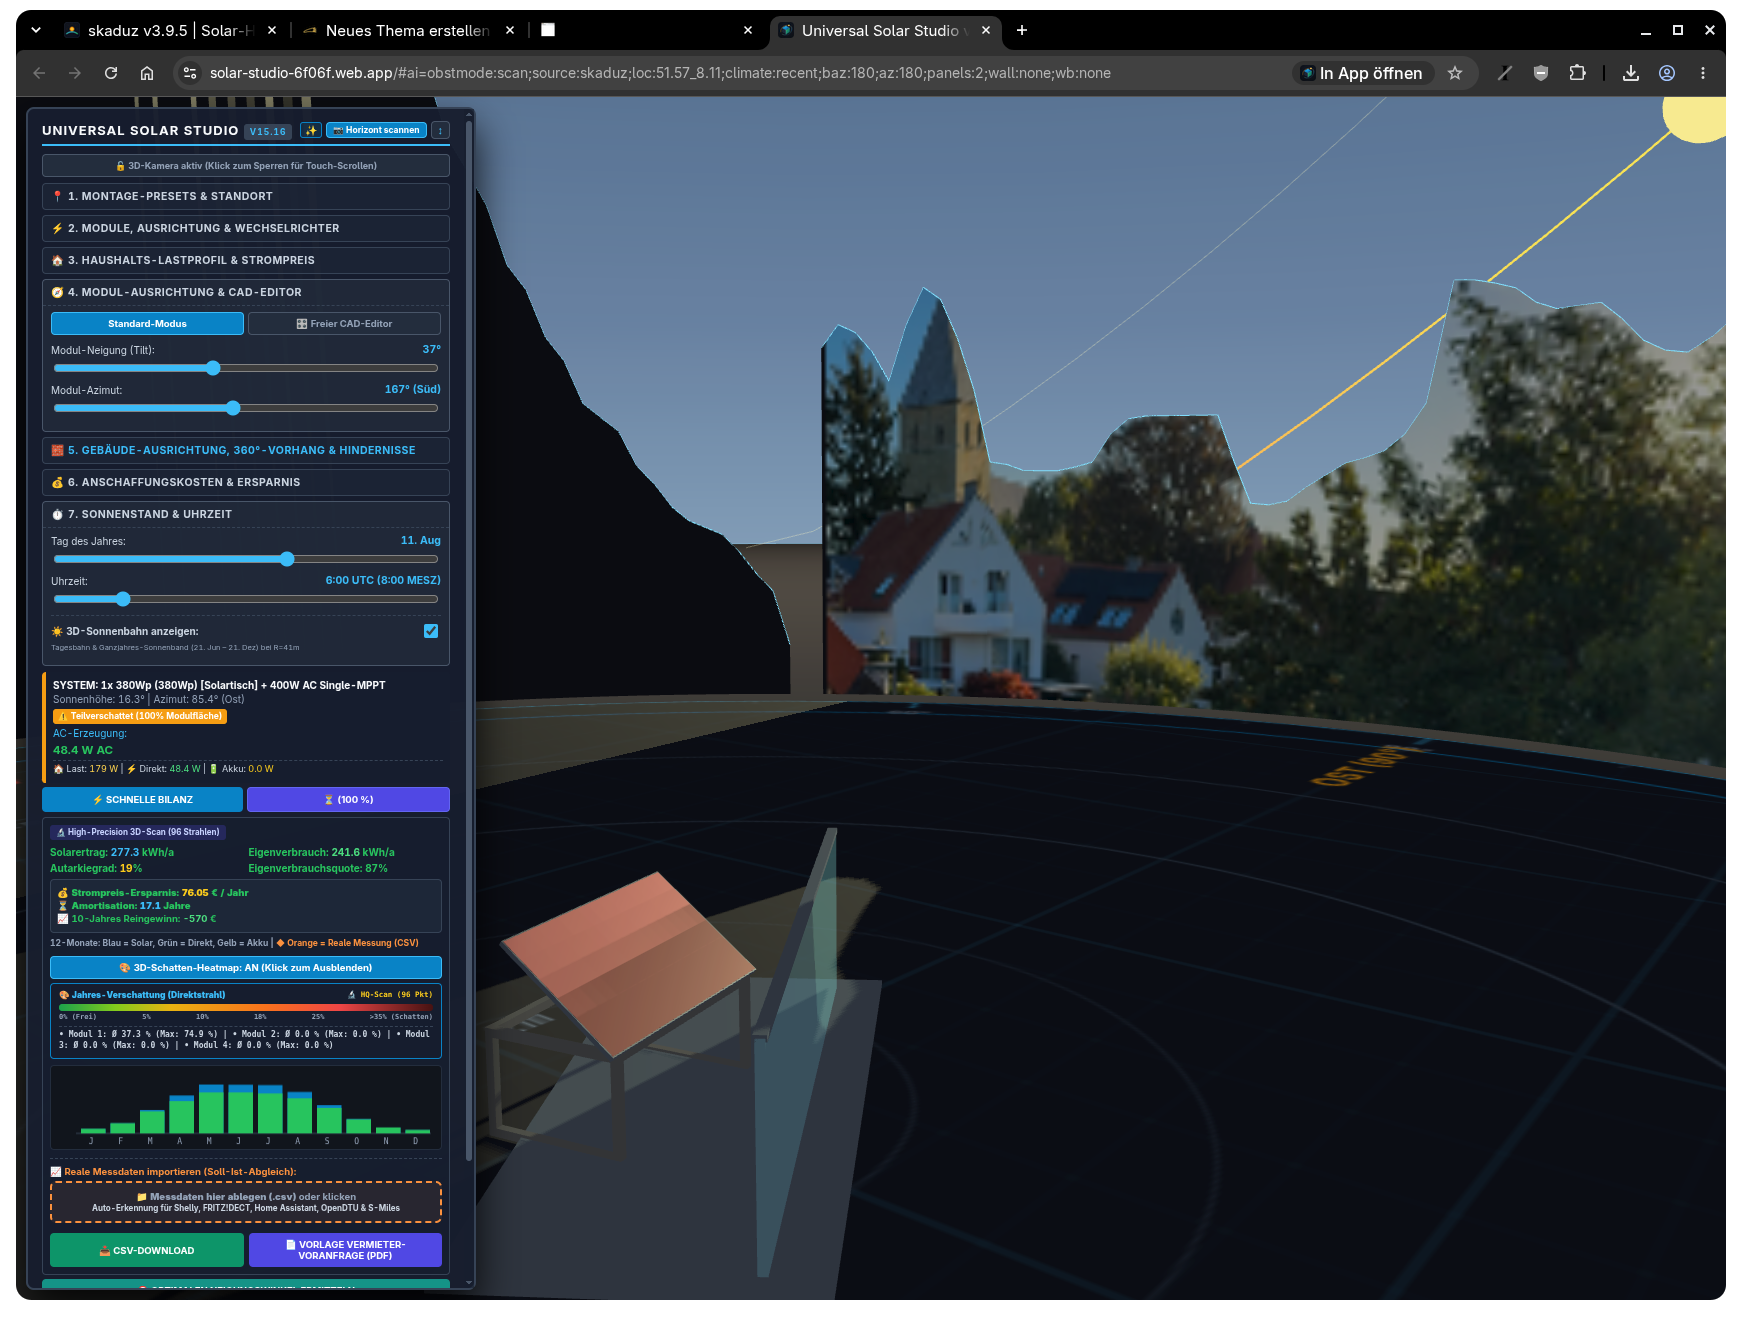The width and height of the screenshot is (1742, 1332).
Task: Expand section 5 Gebäude-Ausrichtung & Hindernisse
Action: click(x=246, y=450)
